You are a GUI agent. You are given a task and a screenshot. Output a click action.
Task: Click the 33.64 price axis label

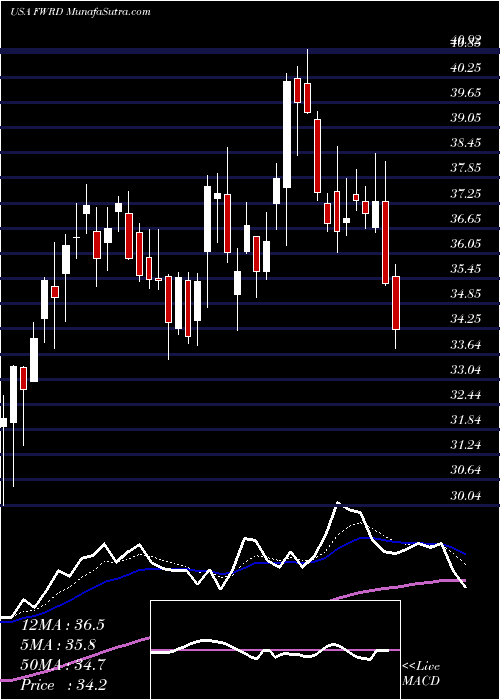pos(466,345)
